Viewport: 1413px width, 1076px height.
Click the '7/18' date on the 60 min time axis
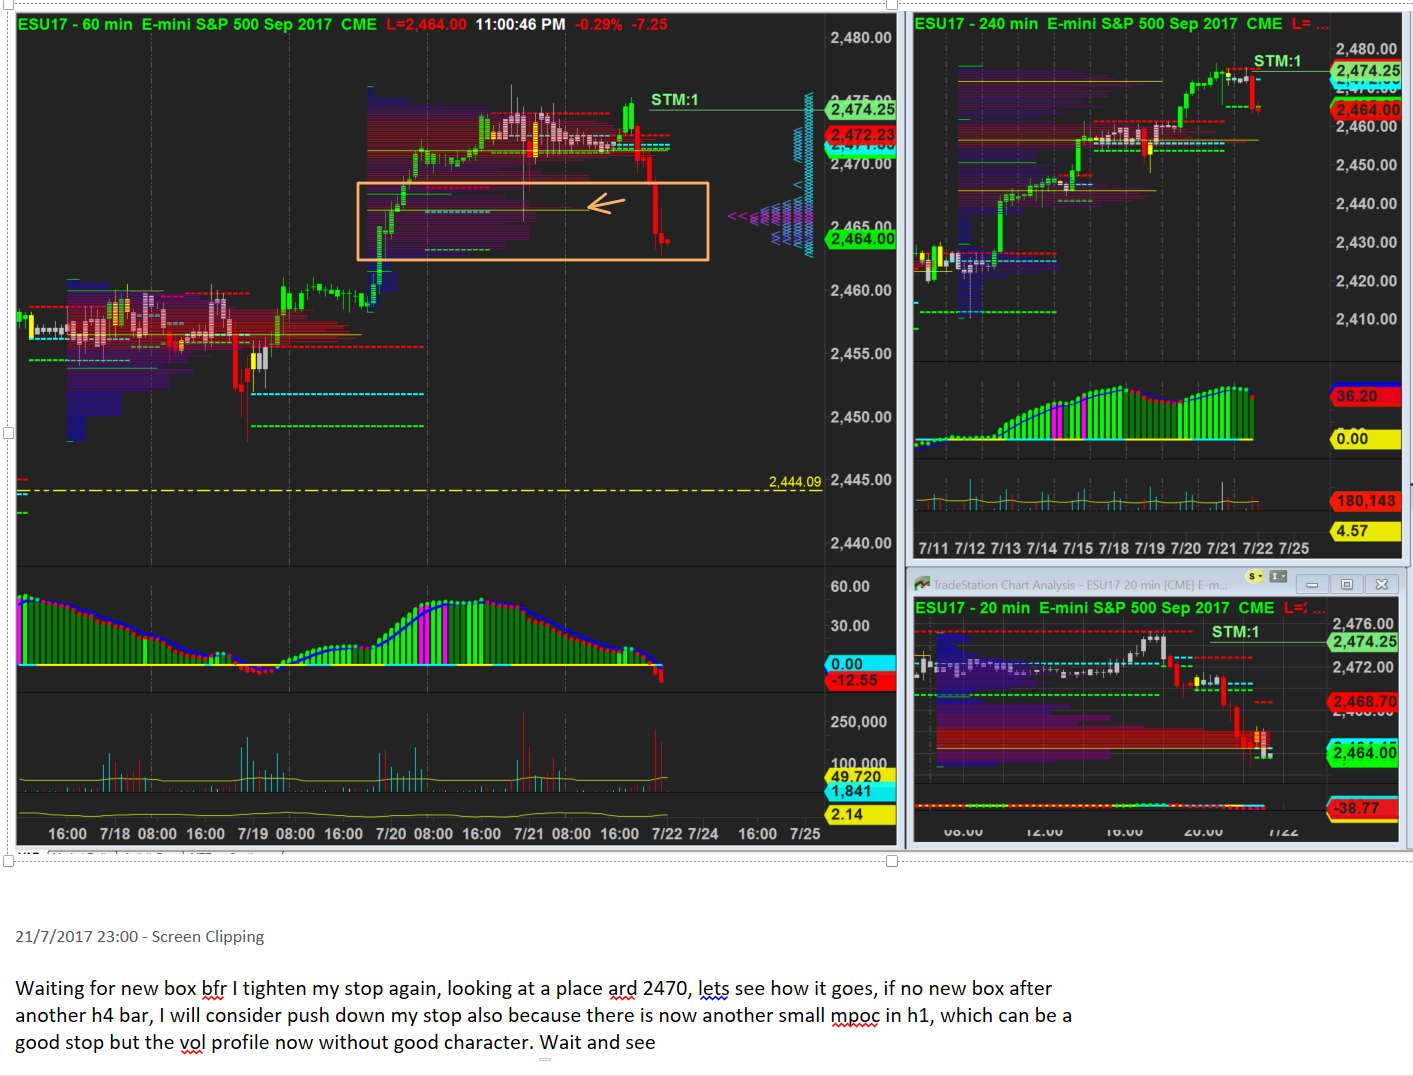tap(115, 834)
